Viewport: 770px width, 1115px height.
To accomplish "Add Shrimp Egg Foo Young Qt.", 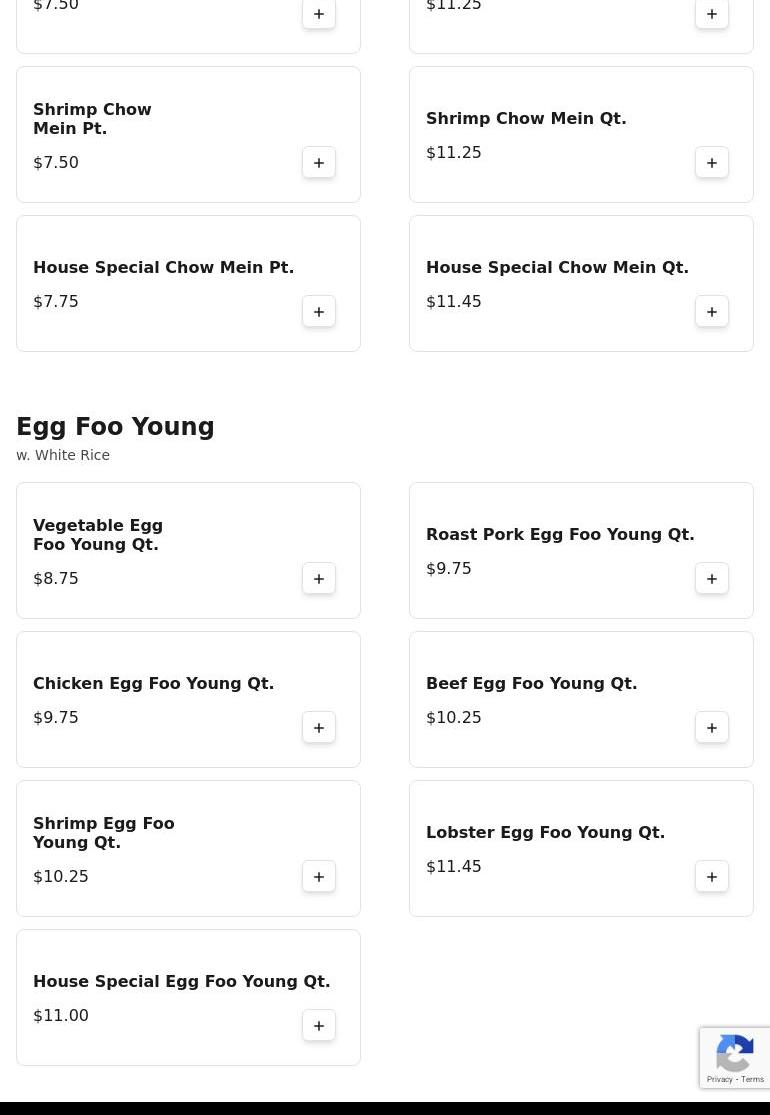I will click(319, 877).
